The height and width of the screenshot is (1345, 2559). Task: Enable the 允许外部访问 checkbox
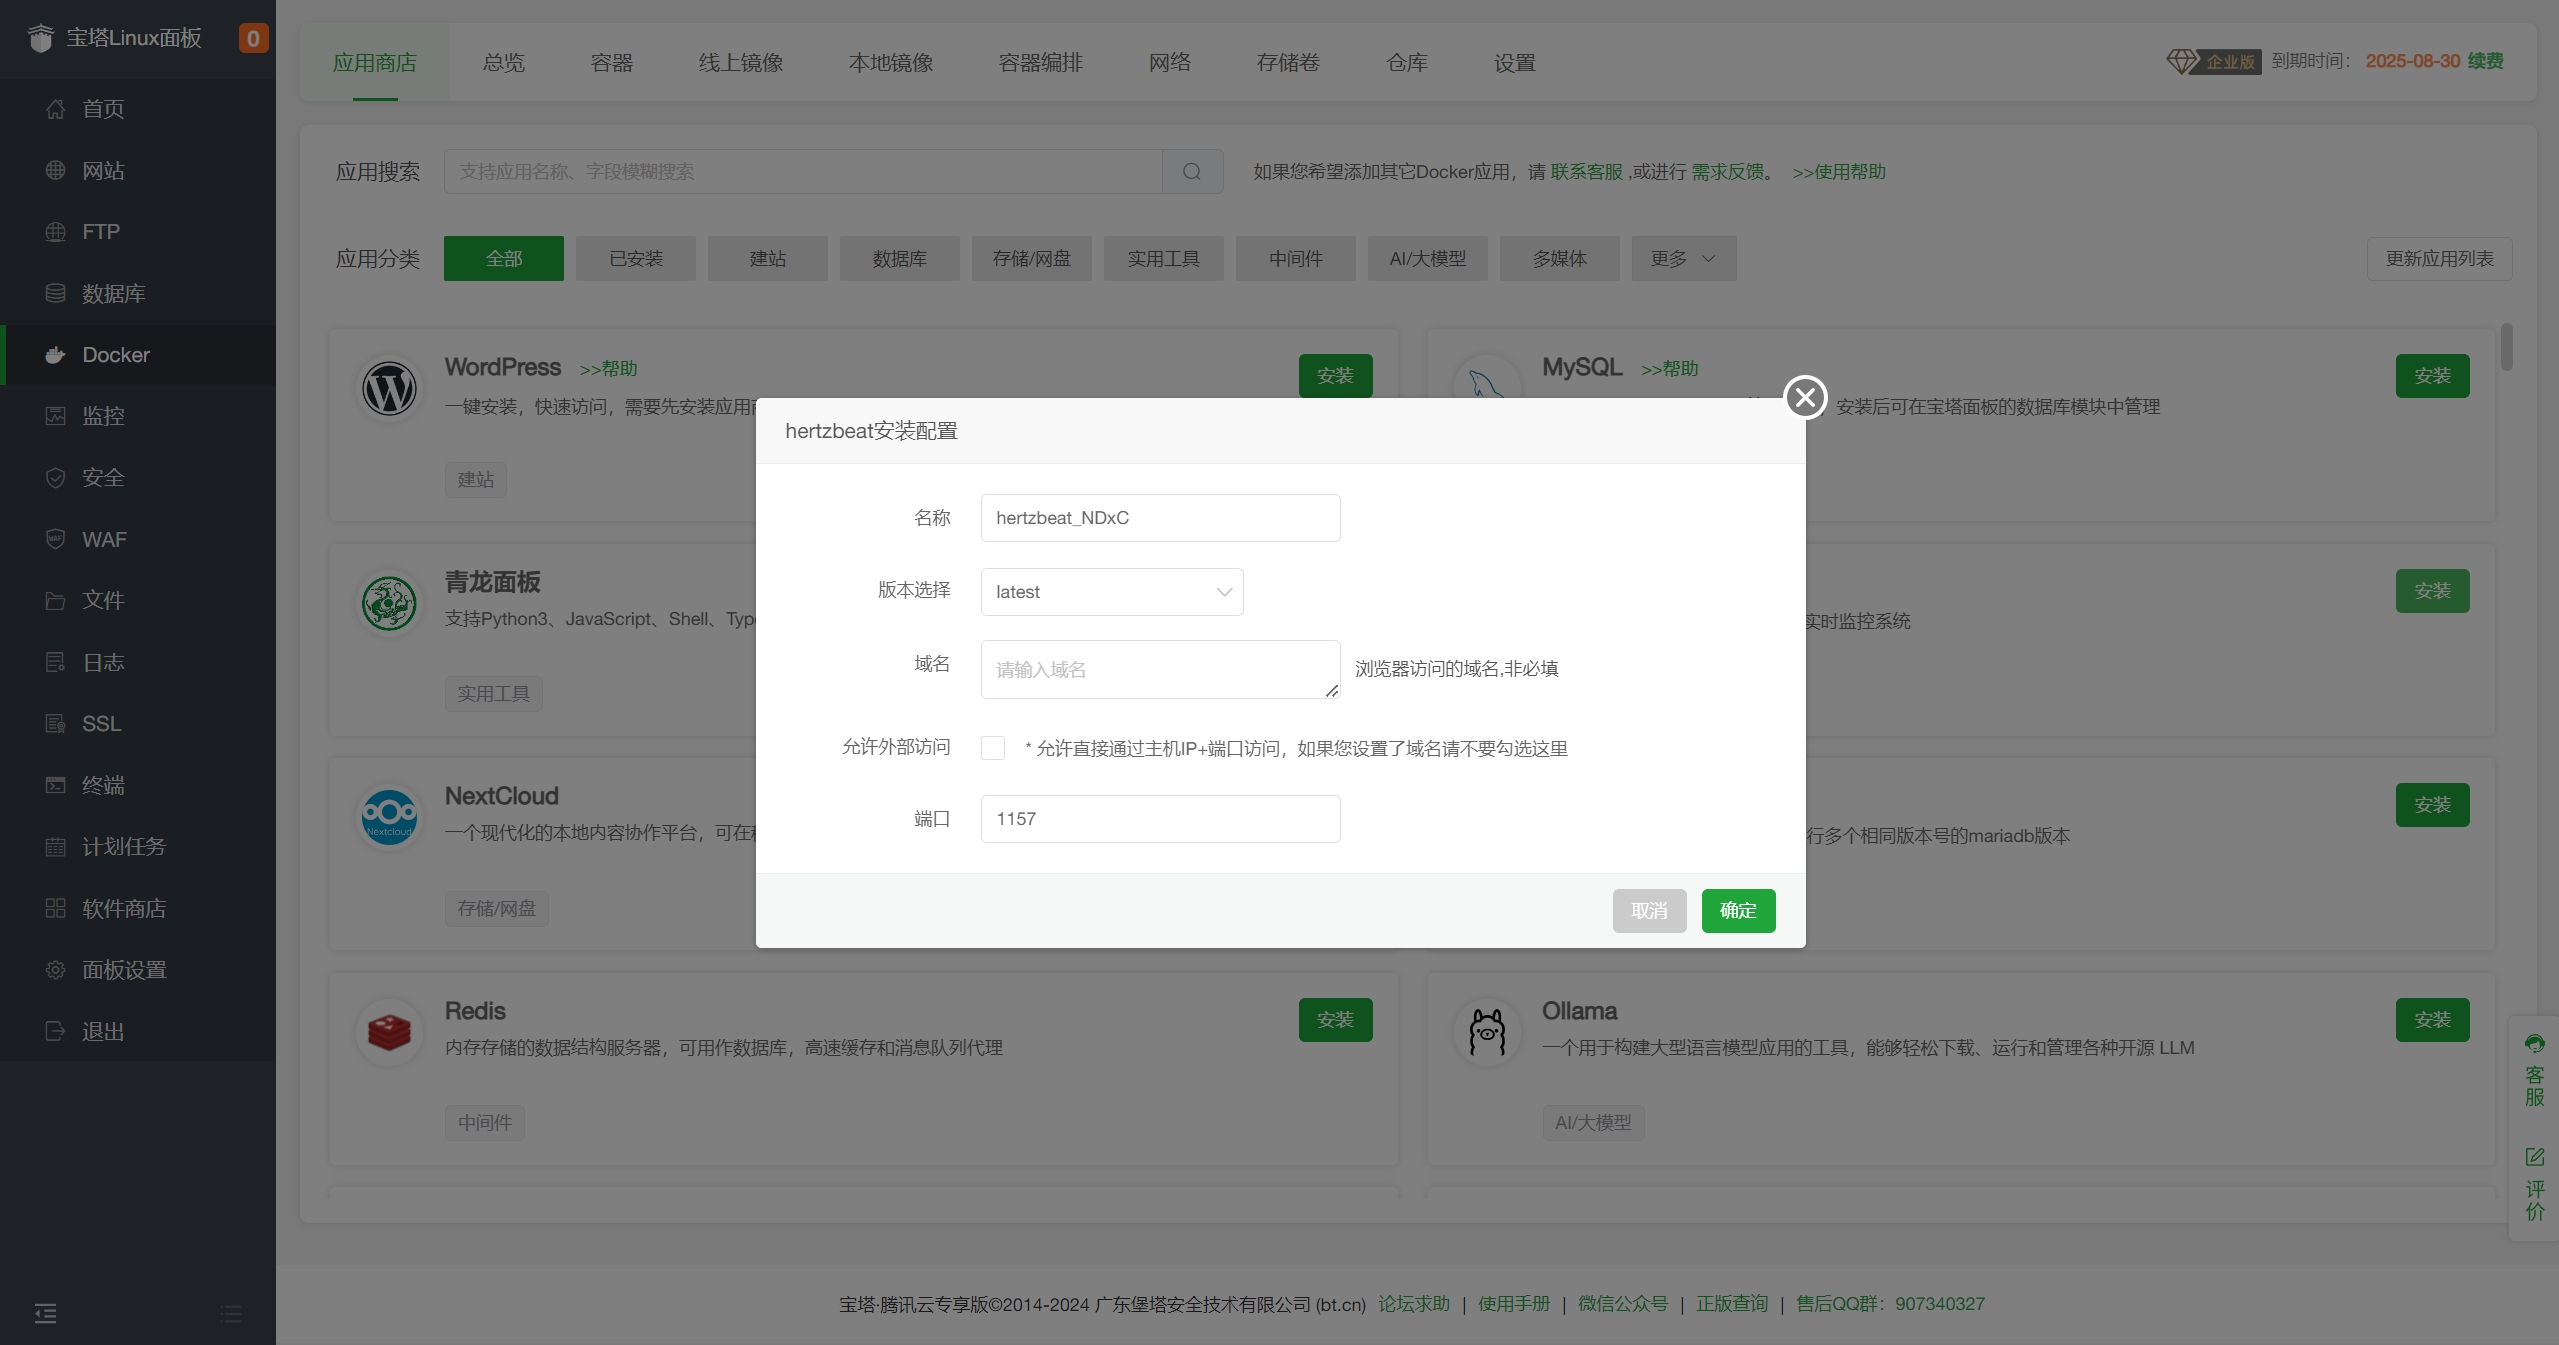click(993, 748)
